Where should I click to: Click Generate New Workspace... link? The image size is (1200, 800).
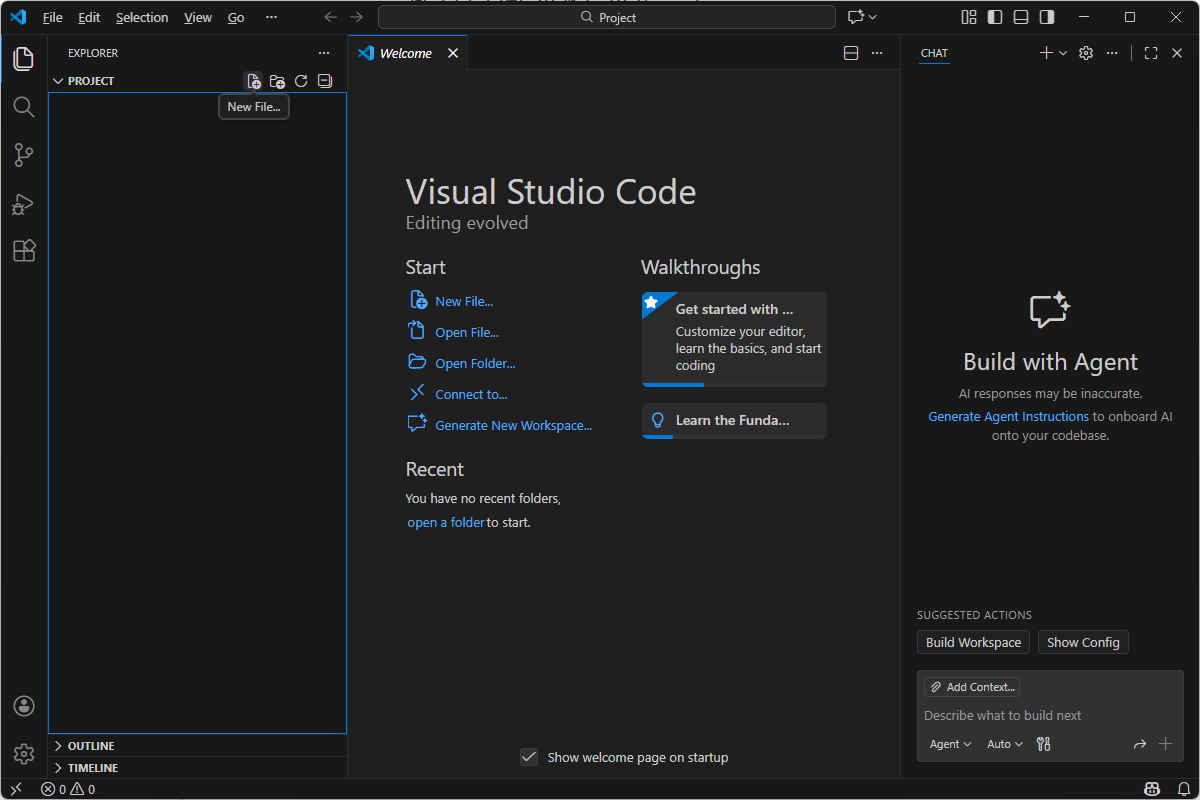point(514,425)
